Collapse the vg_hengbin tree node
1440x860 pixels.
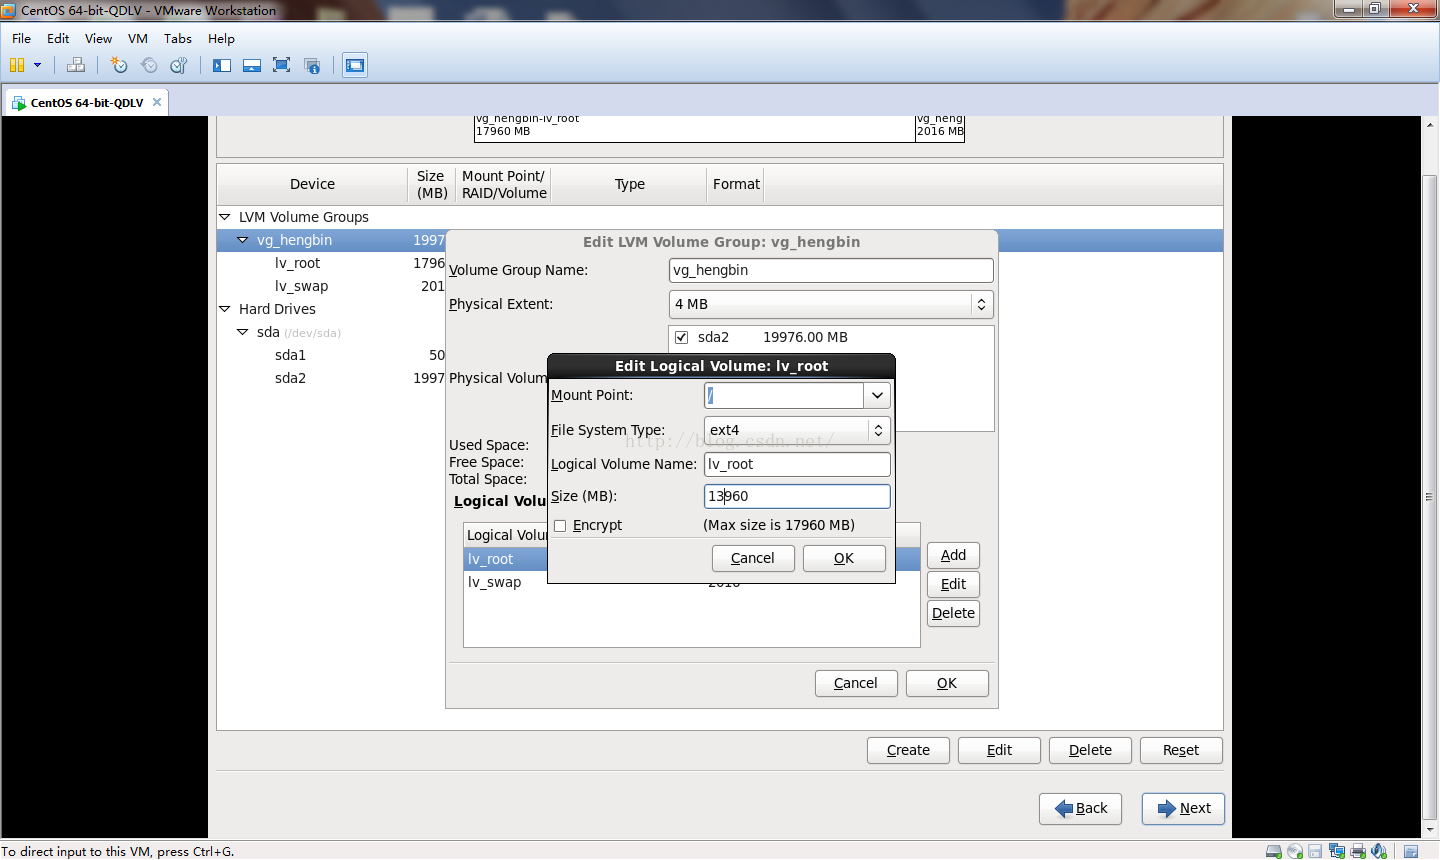point(242,240)
